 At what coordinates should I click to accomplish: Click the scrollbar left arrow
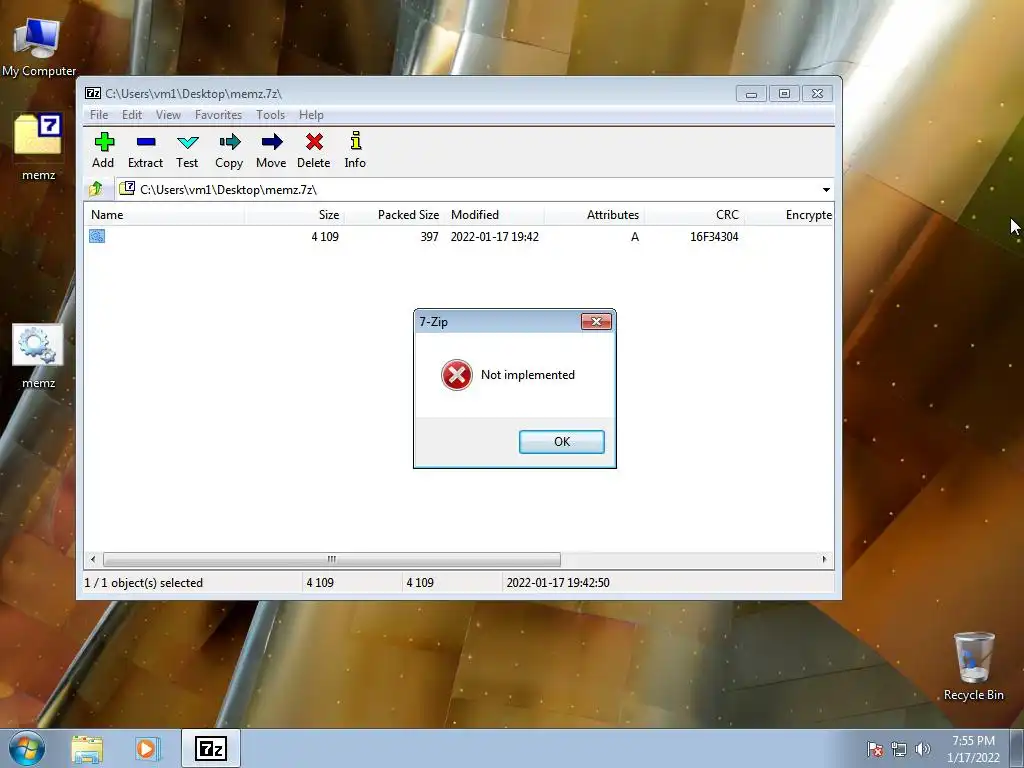click(x=93, y=559)
